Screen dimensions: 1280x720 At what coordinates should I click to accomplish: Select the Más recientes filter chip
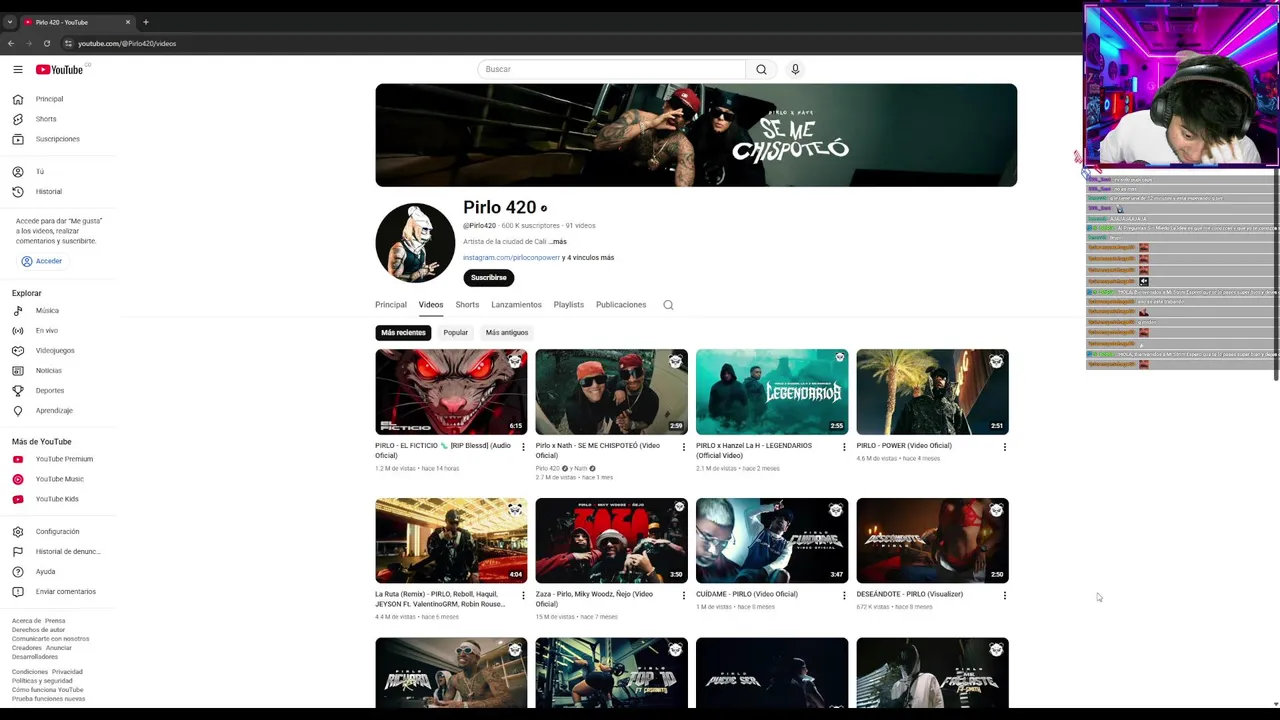click(x=403, y=332)
